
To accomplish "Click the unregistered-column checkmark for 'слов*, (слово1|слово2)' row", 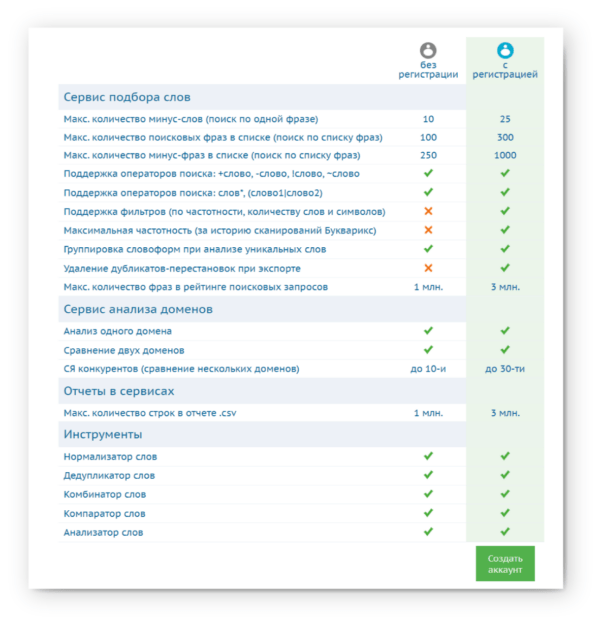I will coord(428,192).
